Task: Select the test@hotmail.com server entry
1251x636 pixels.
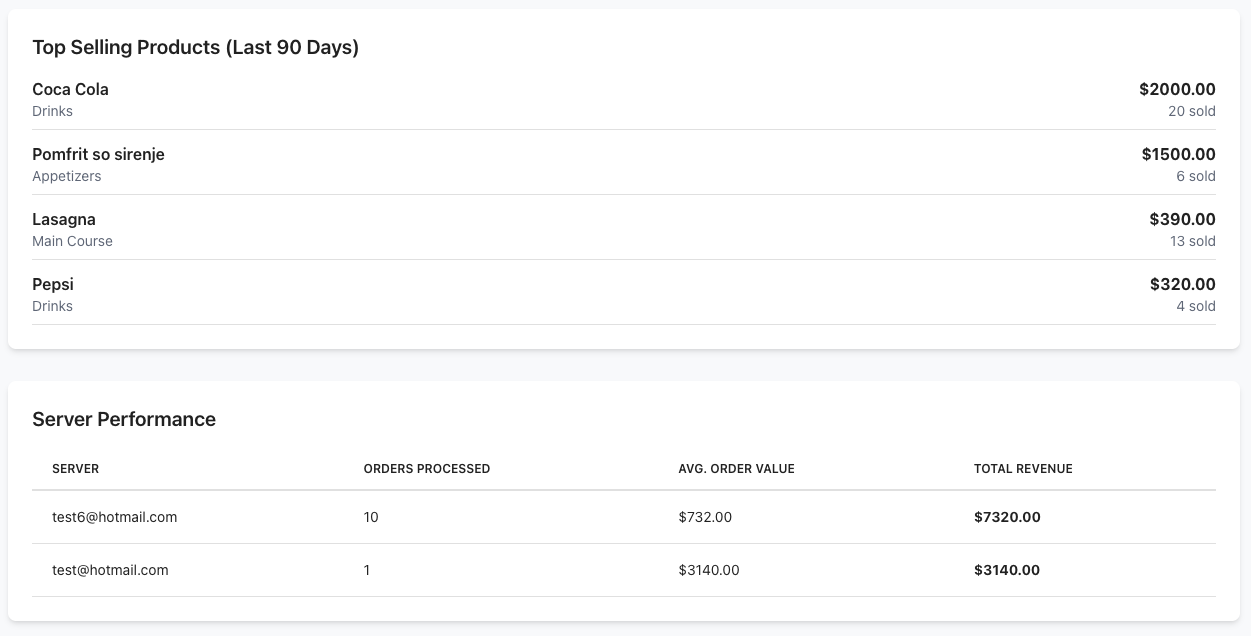Action: [110, 570]
